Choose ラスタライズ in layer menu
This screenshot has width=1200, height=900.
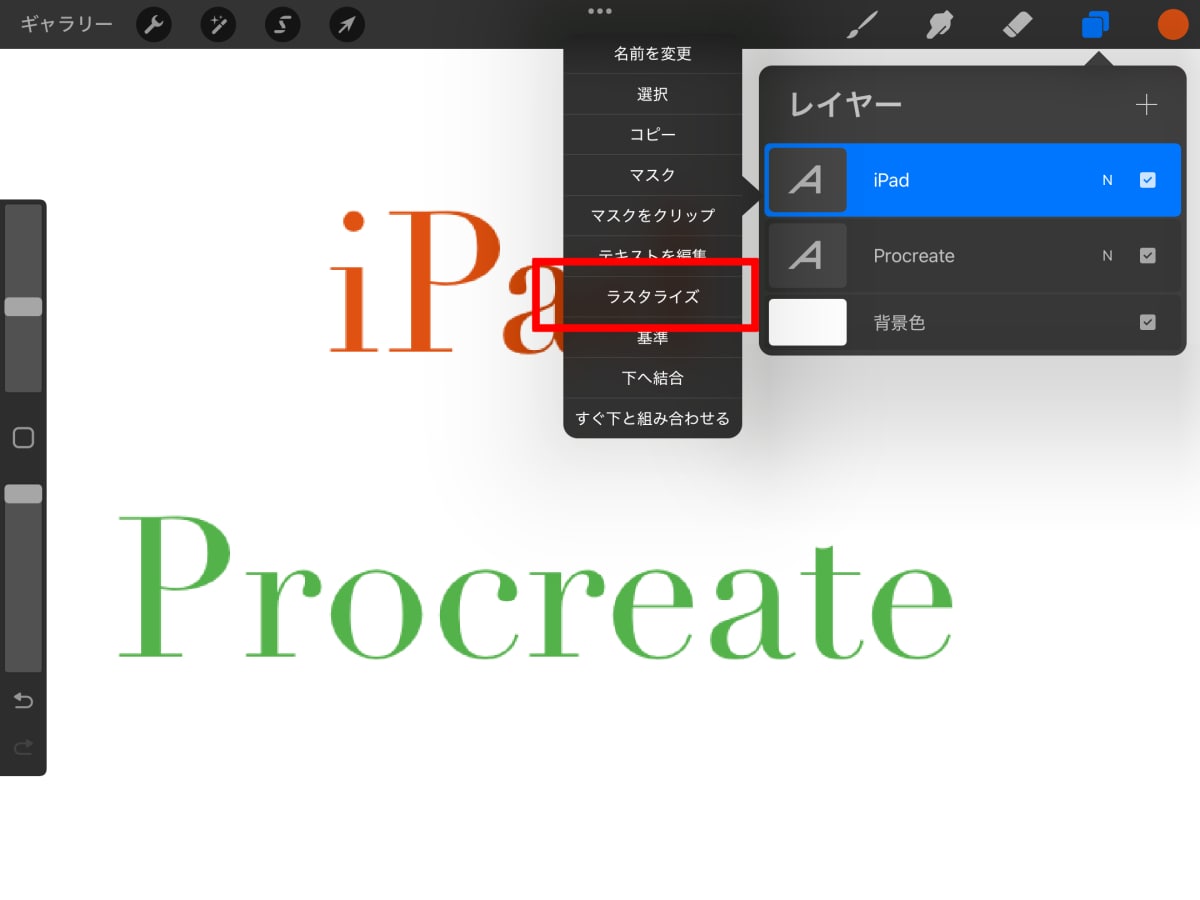[x=653, y=297]
